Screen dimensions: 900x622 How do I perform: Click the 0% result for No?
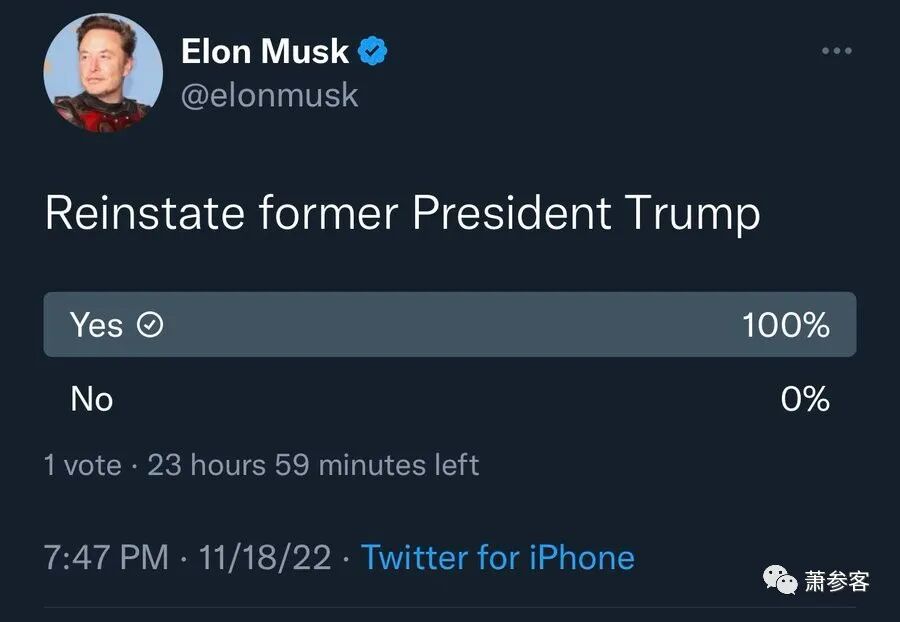[804, 399]
